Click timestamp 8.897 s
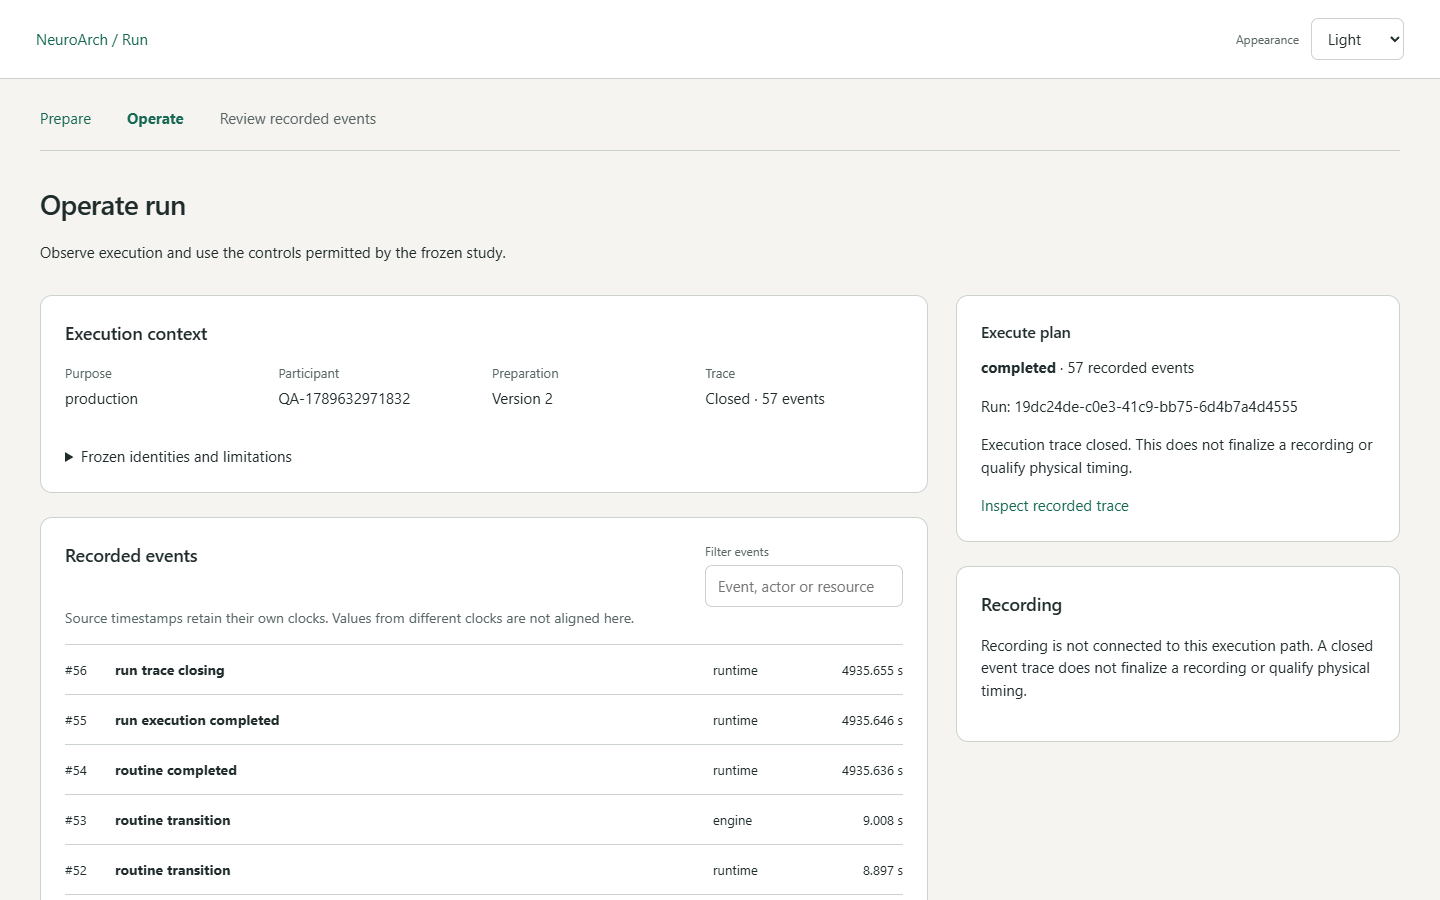The width and height of the screenshot is (1440, 900). click(883, 871)
